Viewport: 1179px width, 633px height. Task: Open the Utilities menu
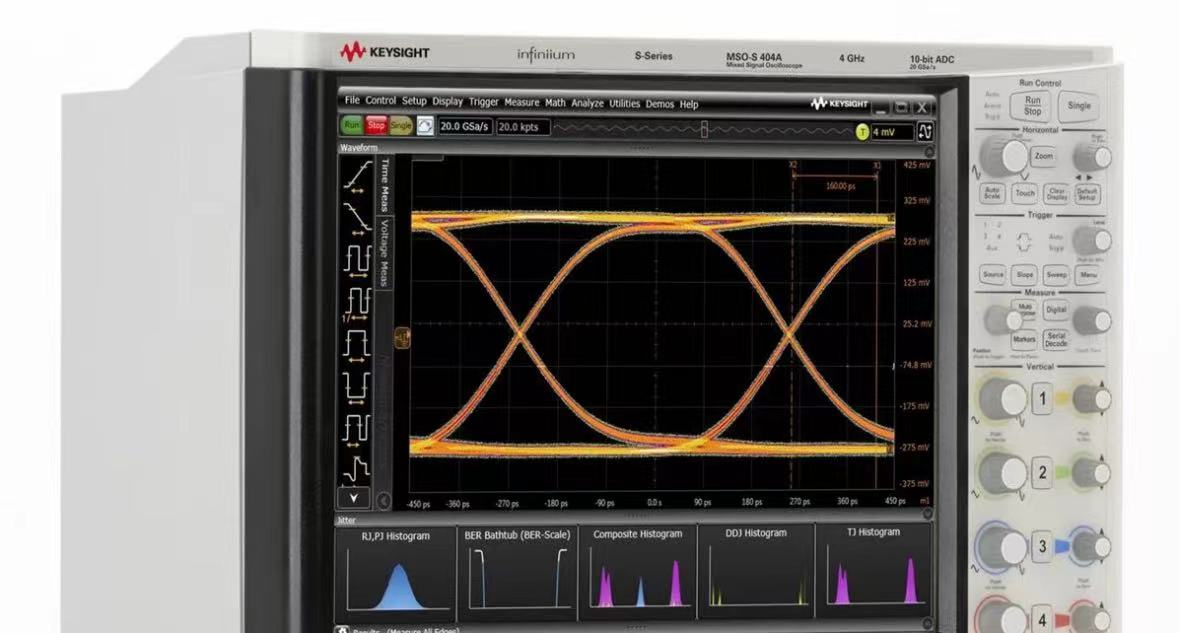pos(624,104)
